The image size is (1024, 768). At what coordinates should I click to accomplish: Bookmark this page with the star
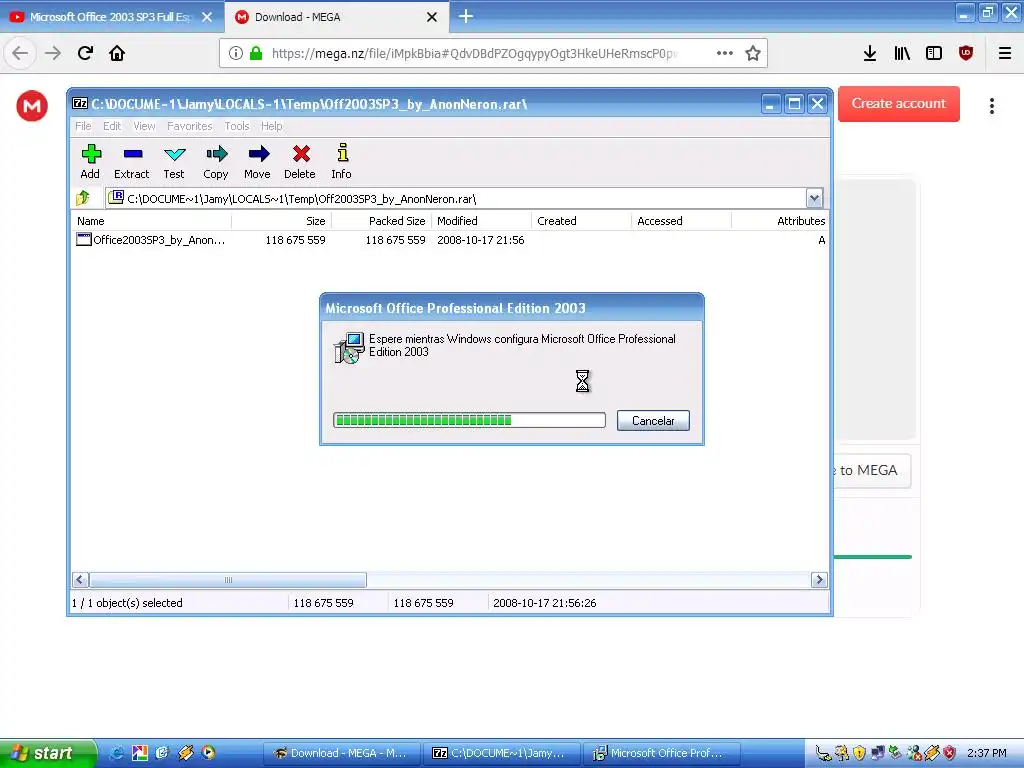pyautogui.click(x=753, y=53)
